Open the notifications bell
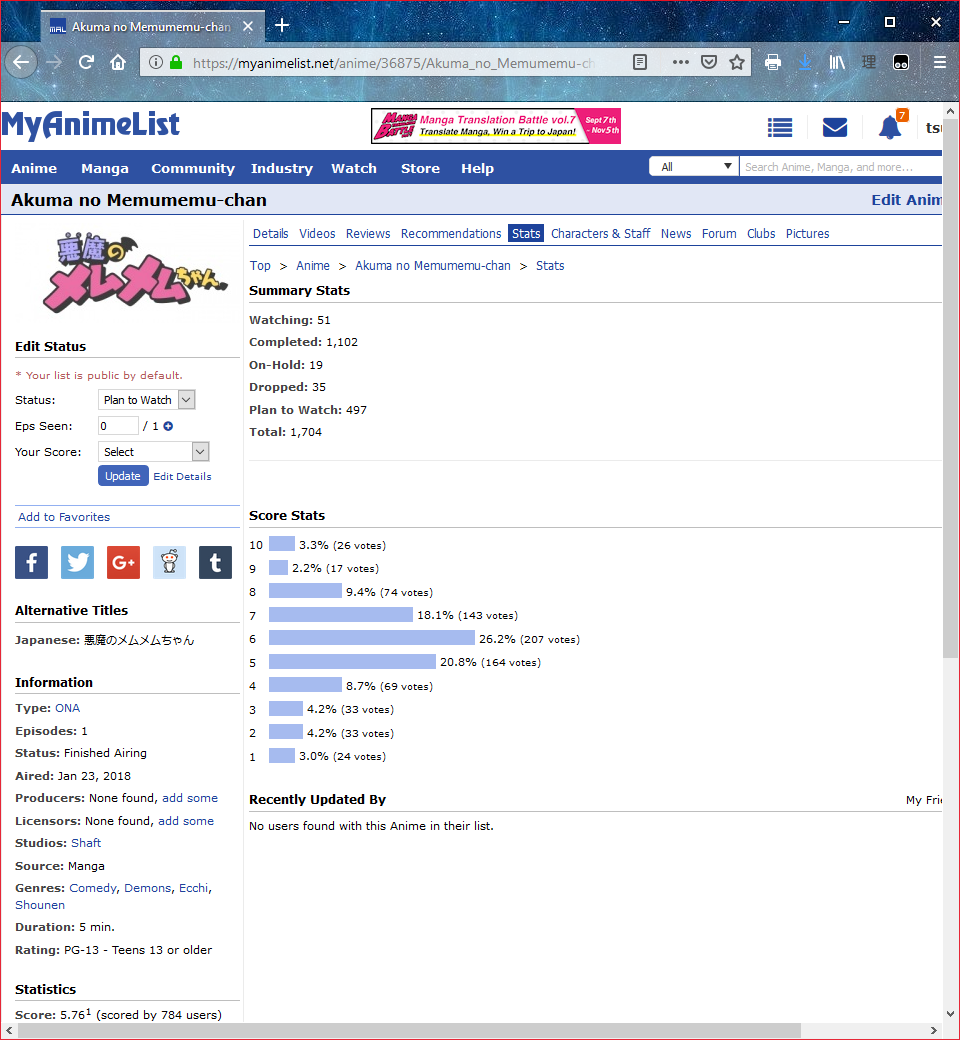 (889, 127)
